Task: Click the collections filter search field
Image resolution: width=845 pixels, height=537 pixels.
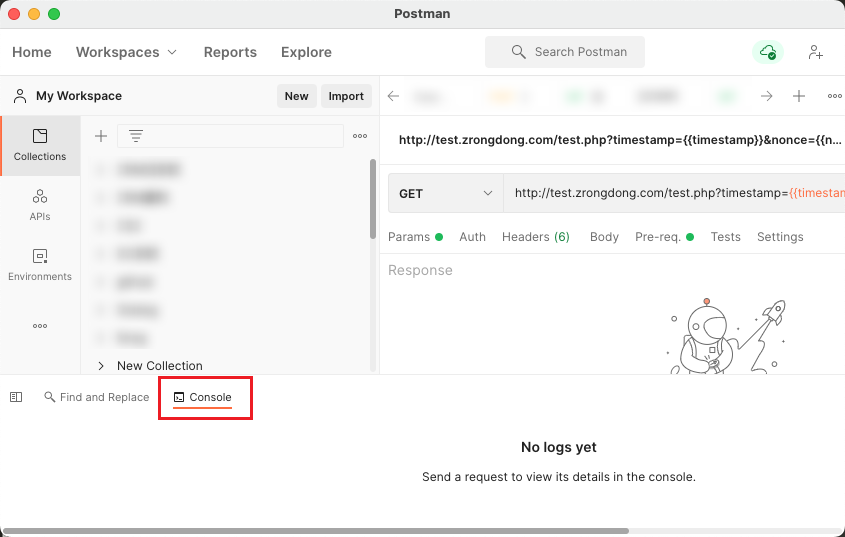Action: [x=230, y=136]
